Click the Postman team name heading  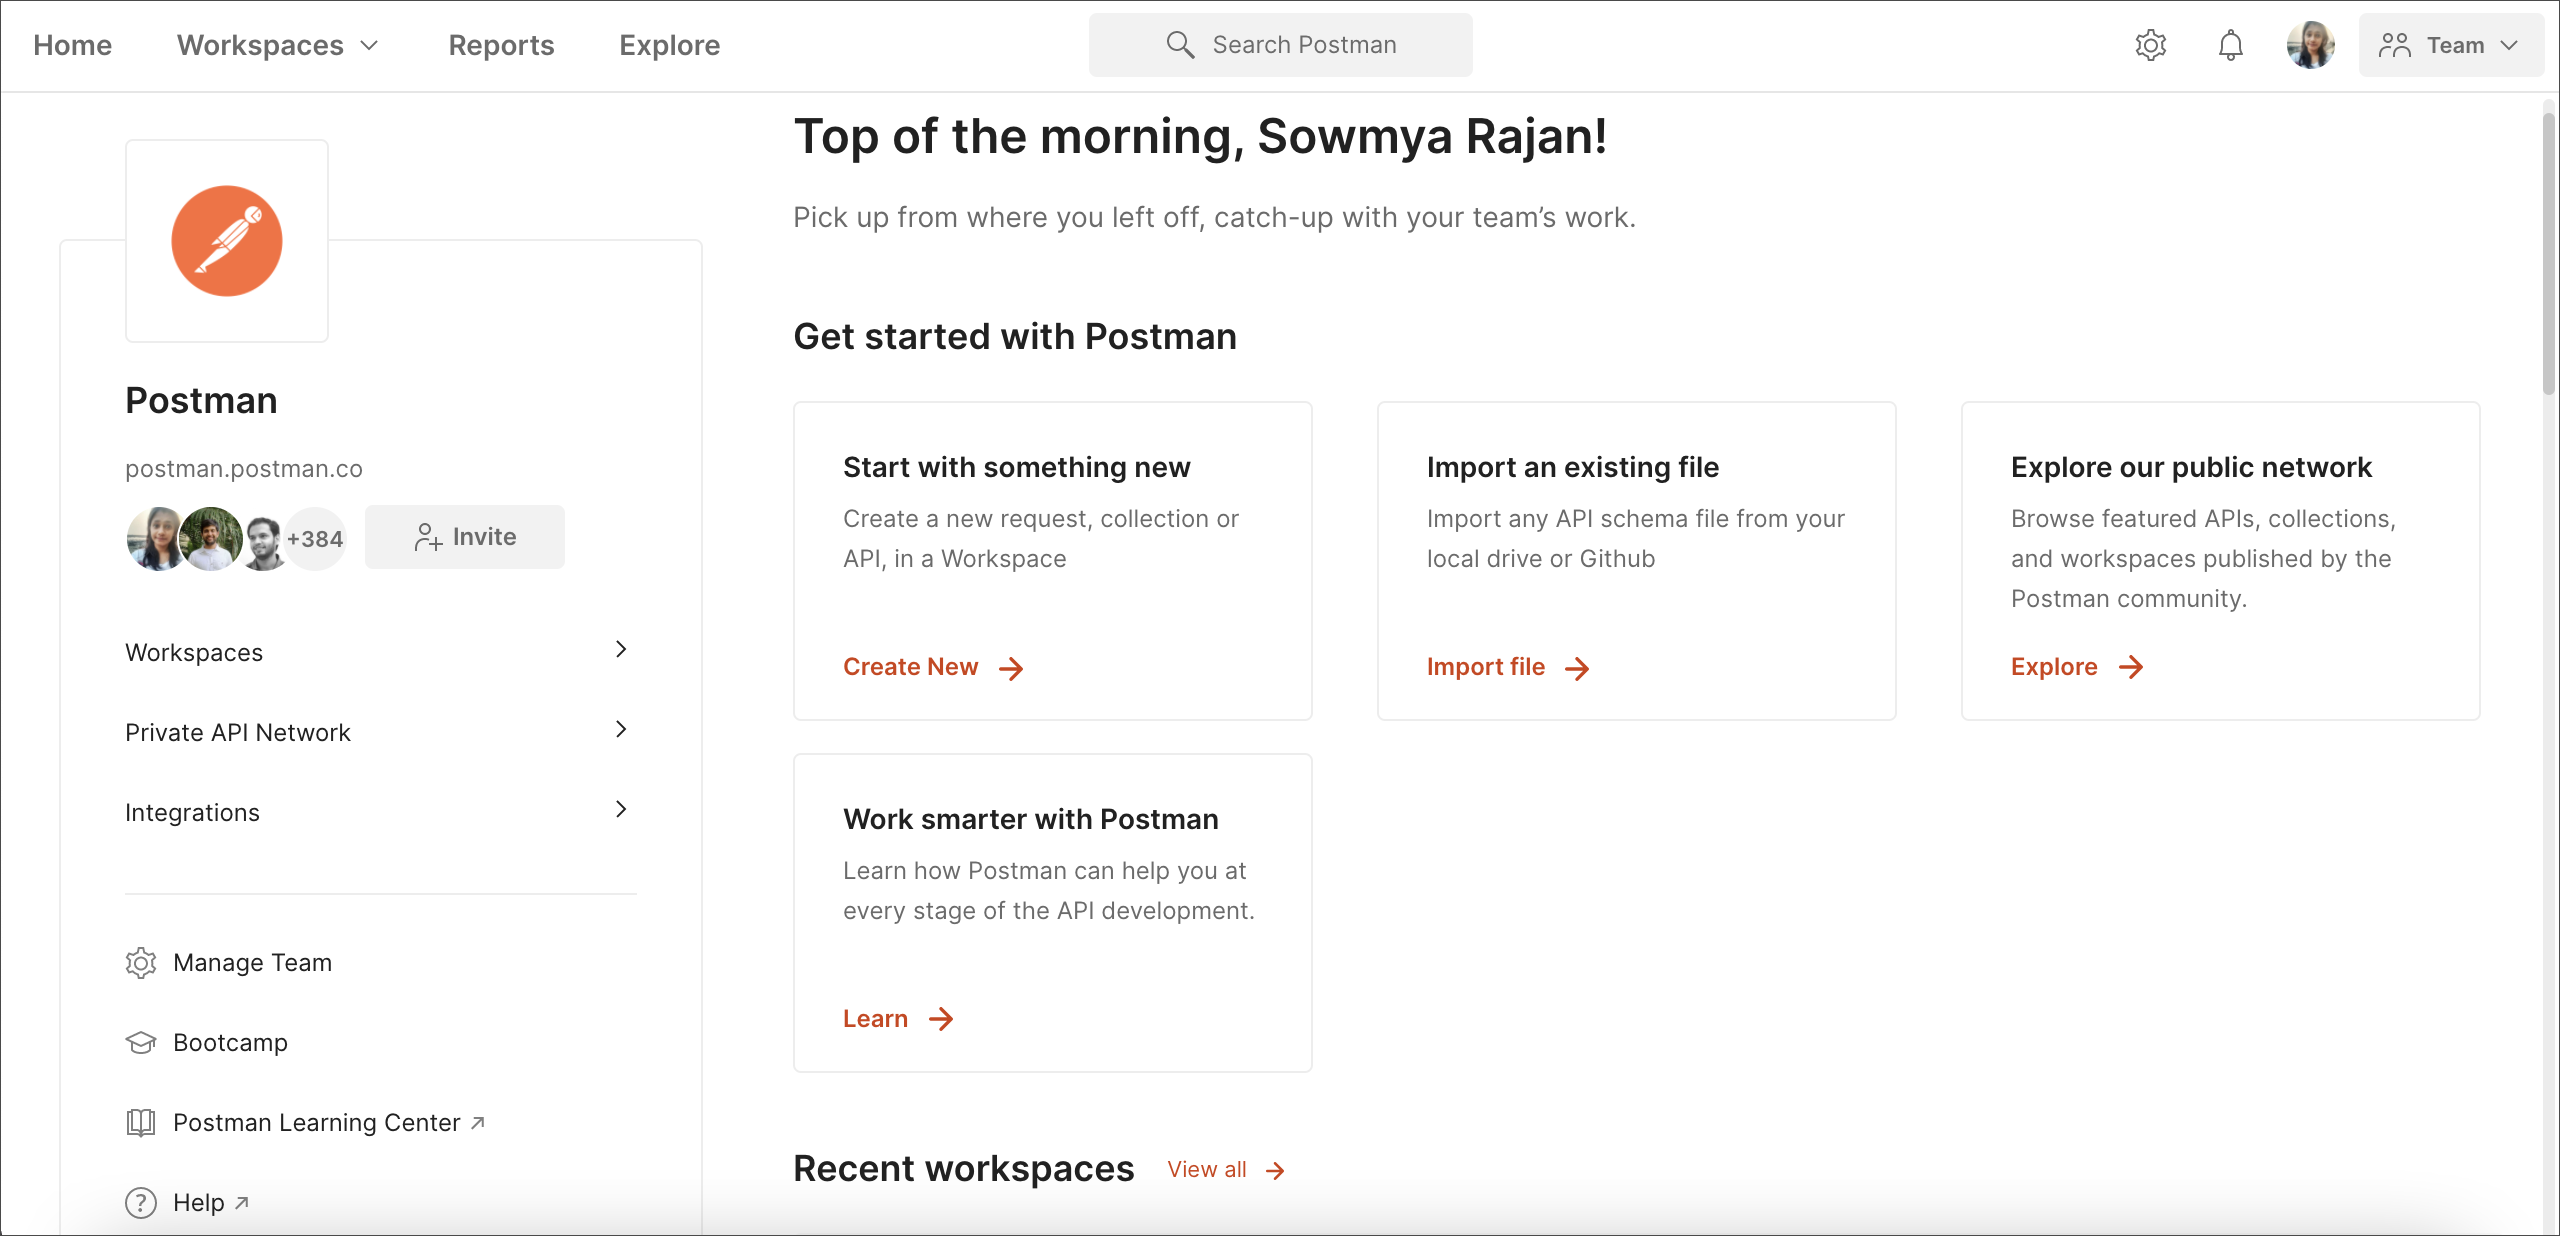[x=201, y=401]
